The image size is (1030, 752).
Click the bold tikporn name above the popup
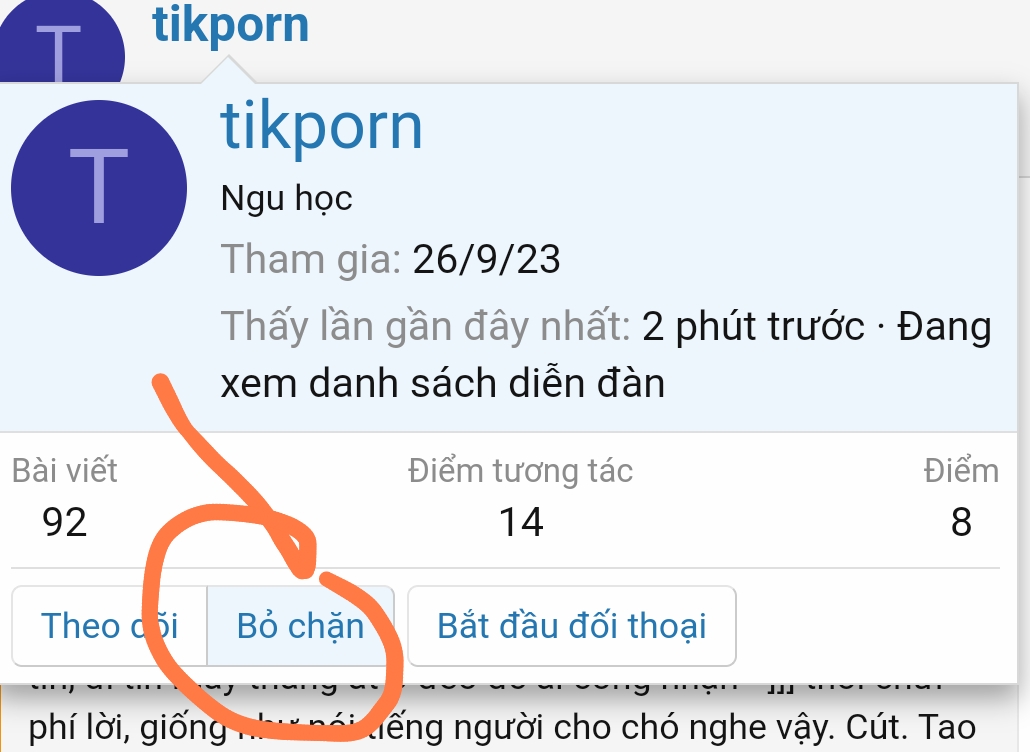click(x=231, y=26)
